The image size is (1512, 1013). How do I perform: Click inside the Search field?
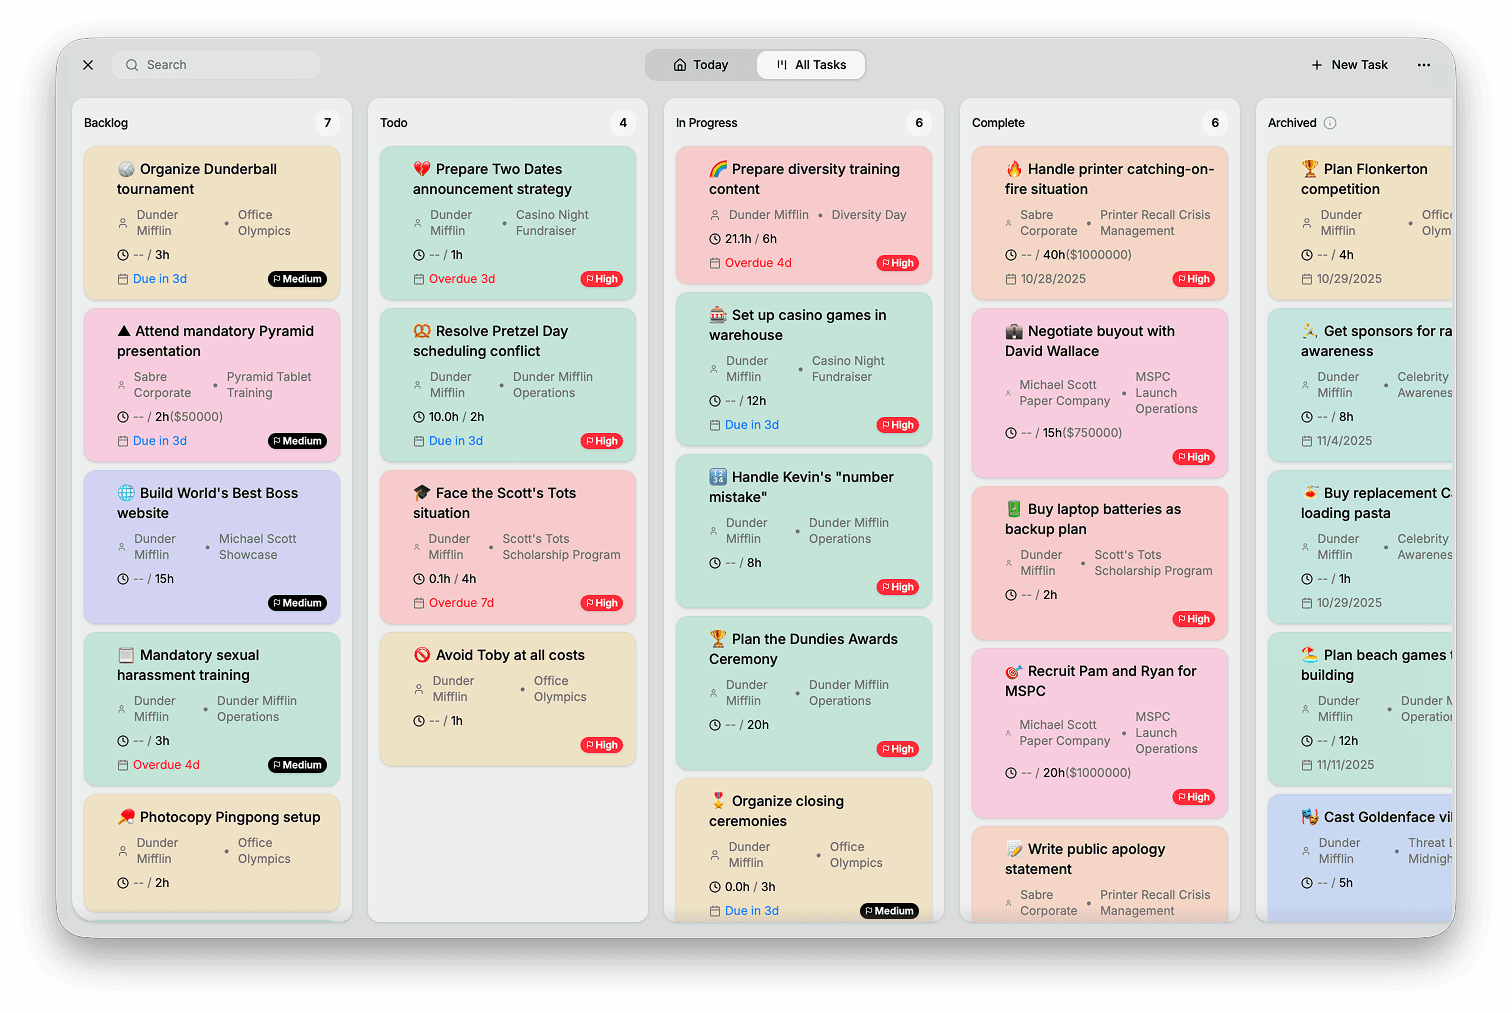click(215, 64)
